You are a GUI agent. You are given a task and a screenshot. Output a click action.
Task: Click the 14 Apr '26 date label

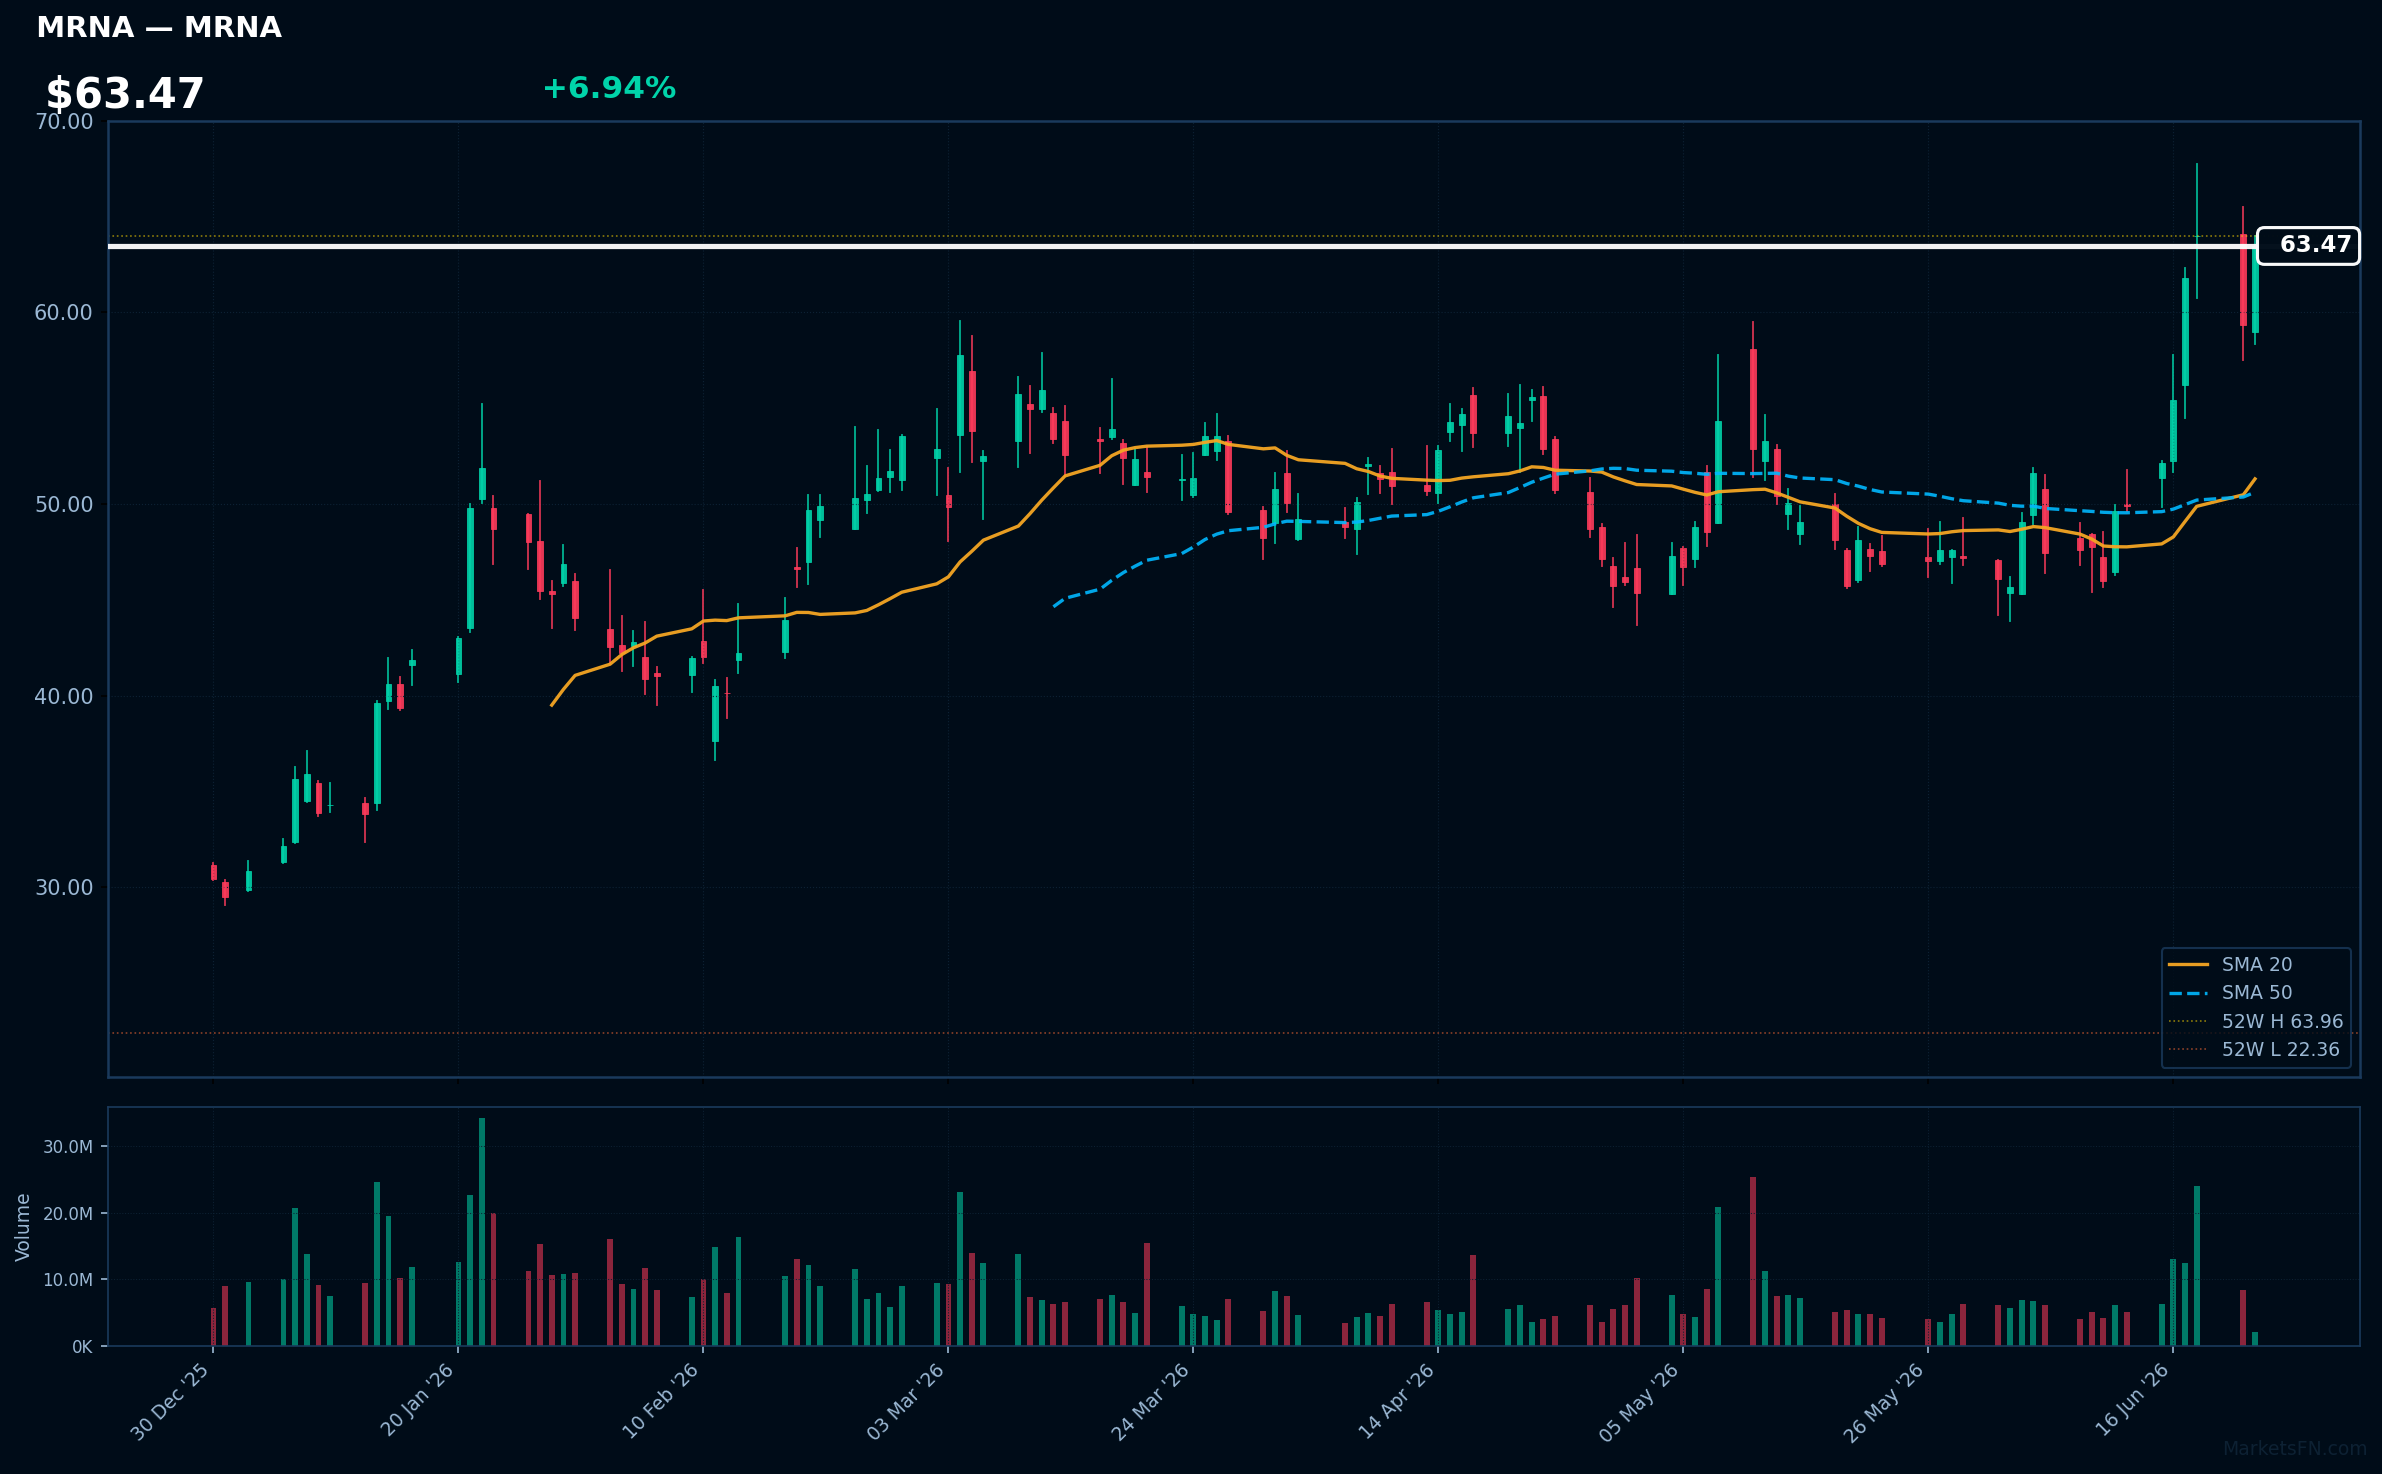coord(1397,1402)
